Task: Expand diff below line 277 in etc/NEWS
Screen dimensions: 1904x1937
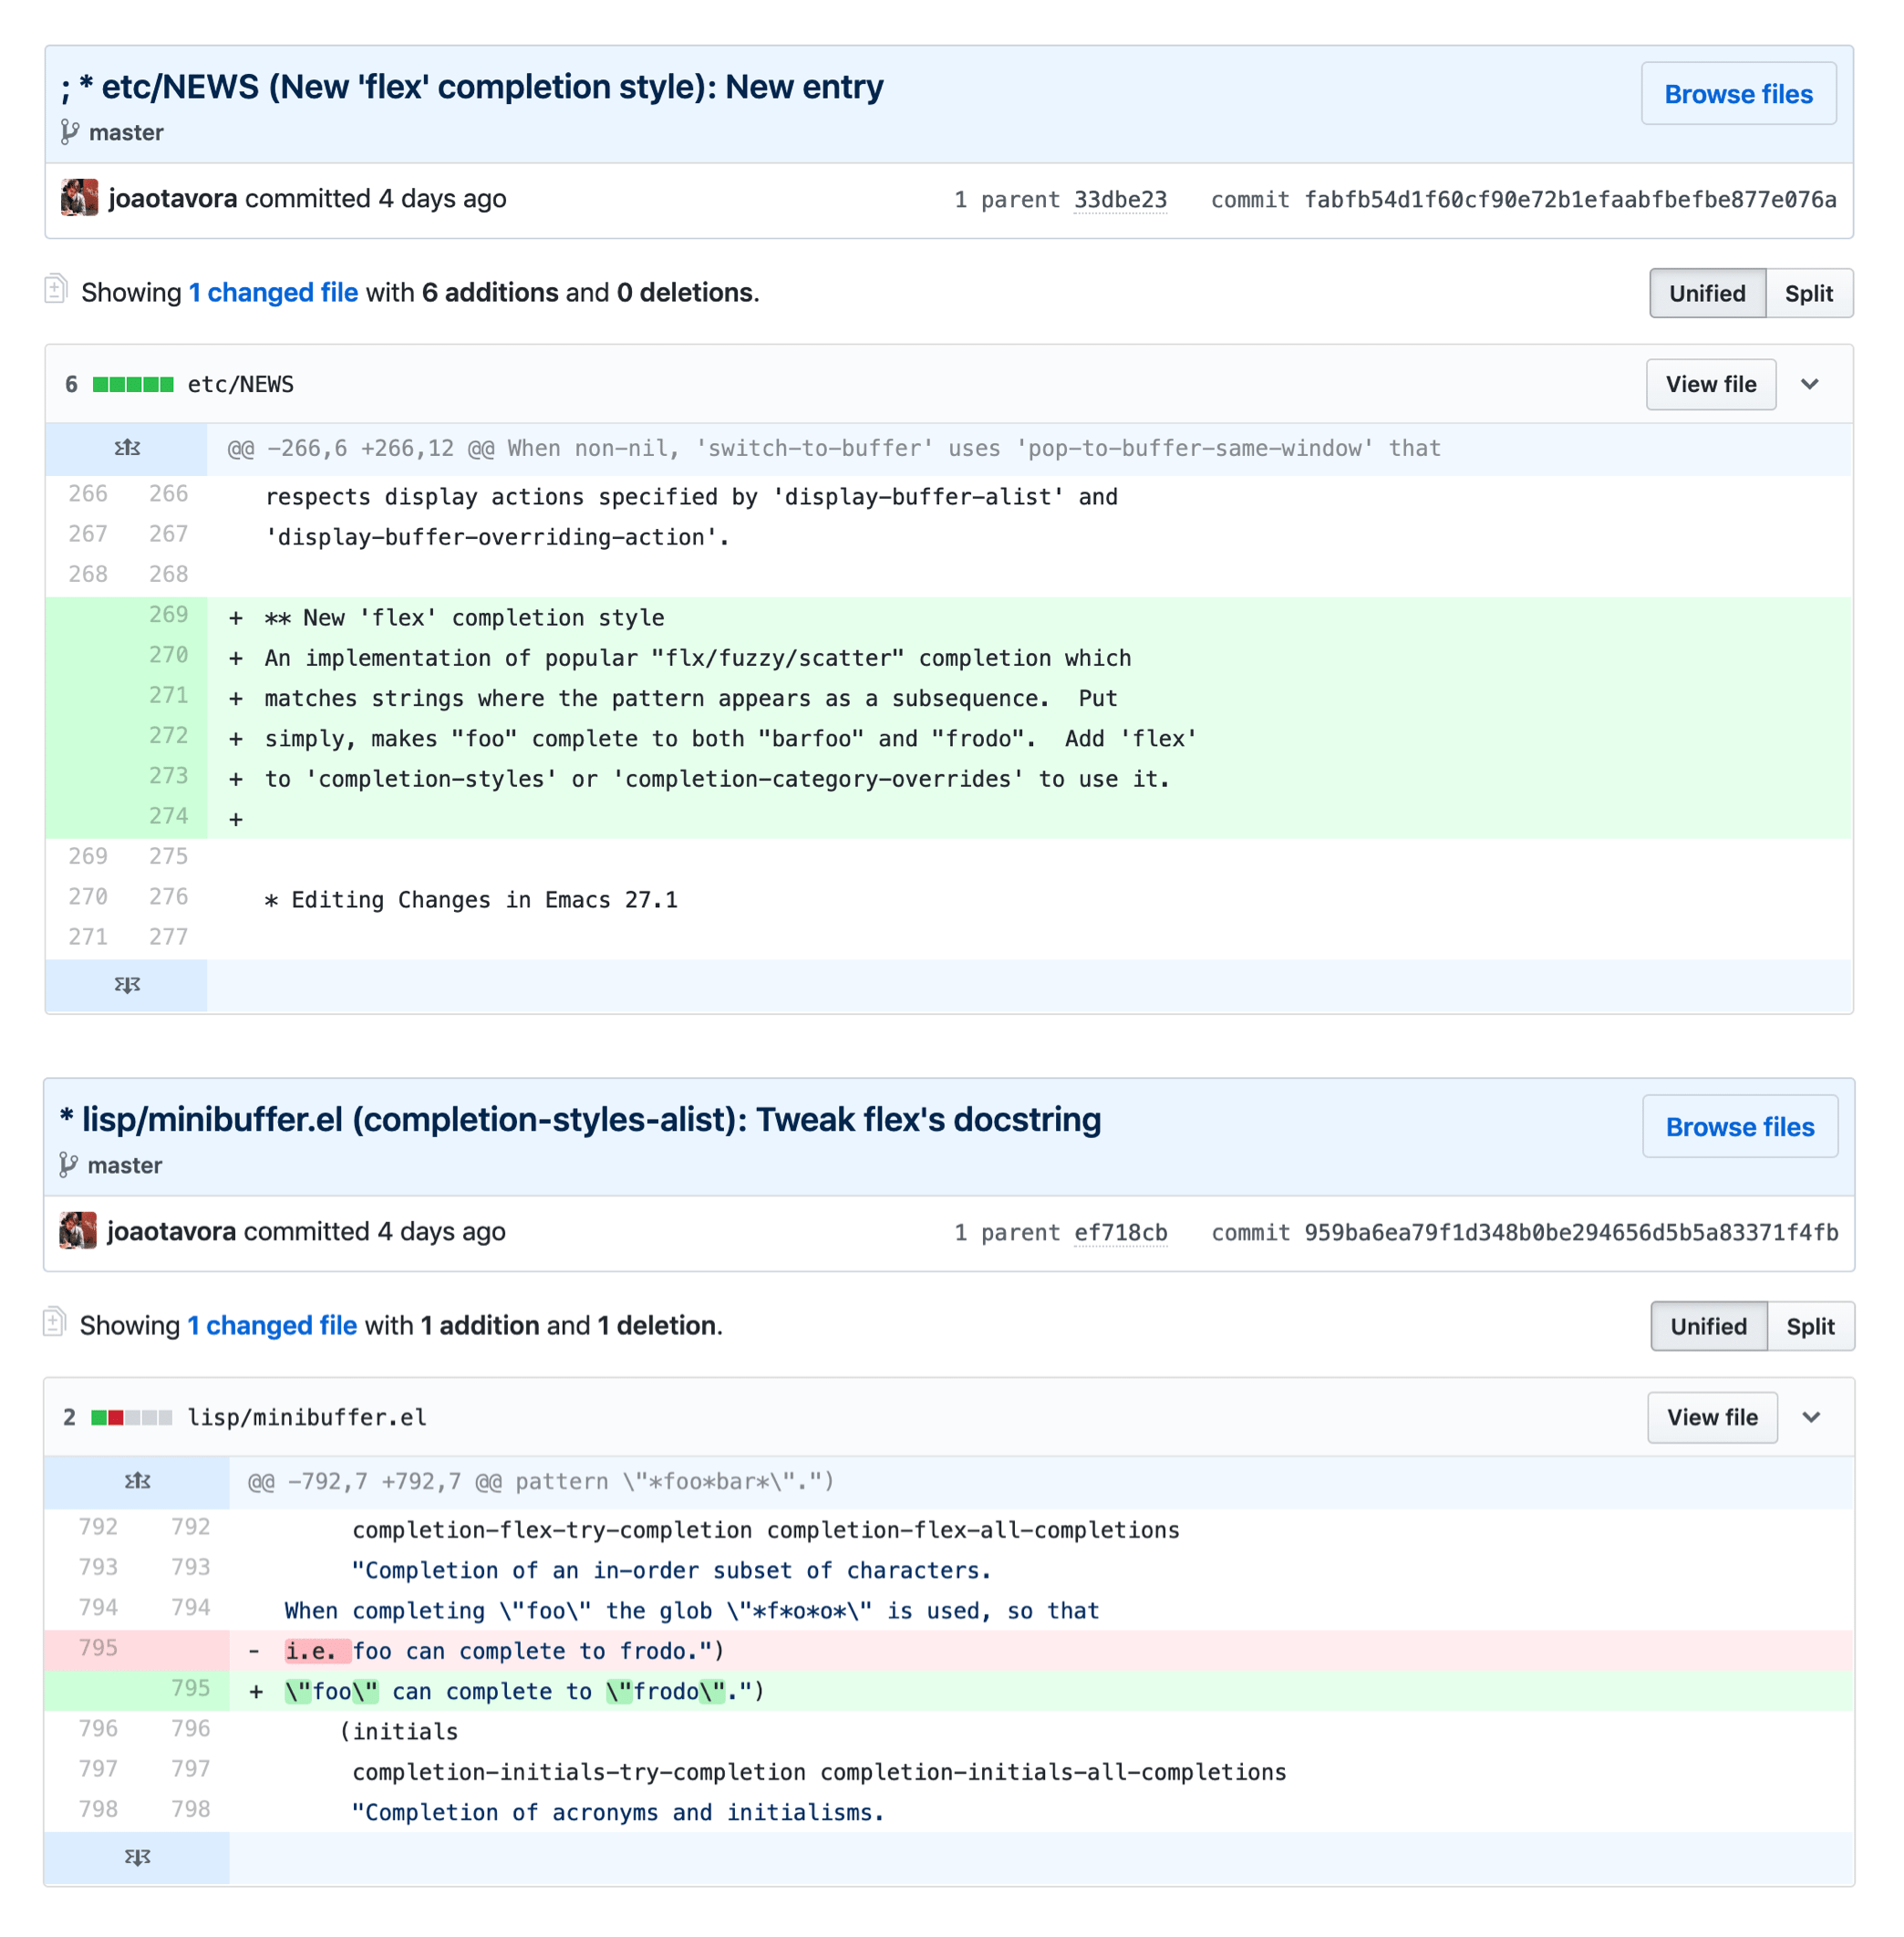Action: (x=127, y=985)
